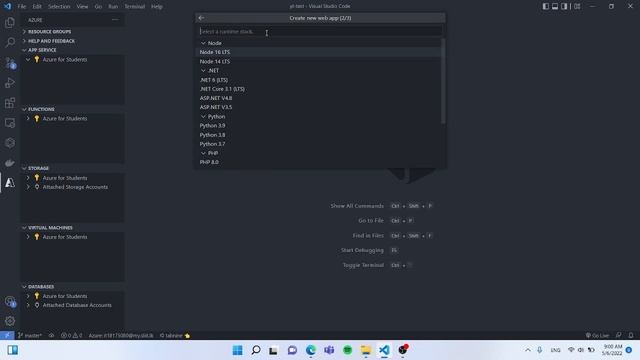
Task: Publish changes with the cloud sync icon
Action: pyautogui.click(x=51, y=336)
